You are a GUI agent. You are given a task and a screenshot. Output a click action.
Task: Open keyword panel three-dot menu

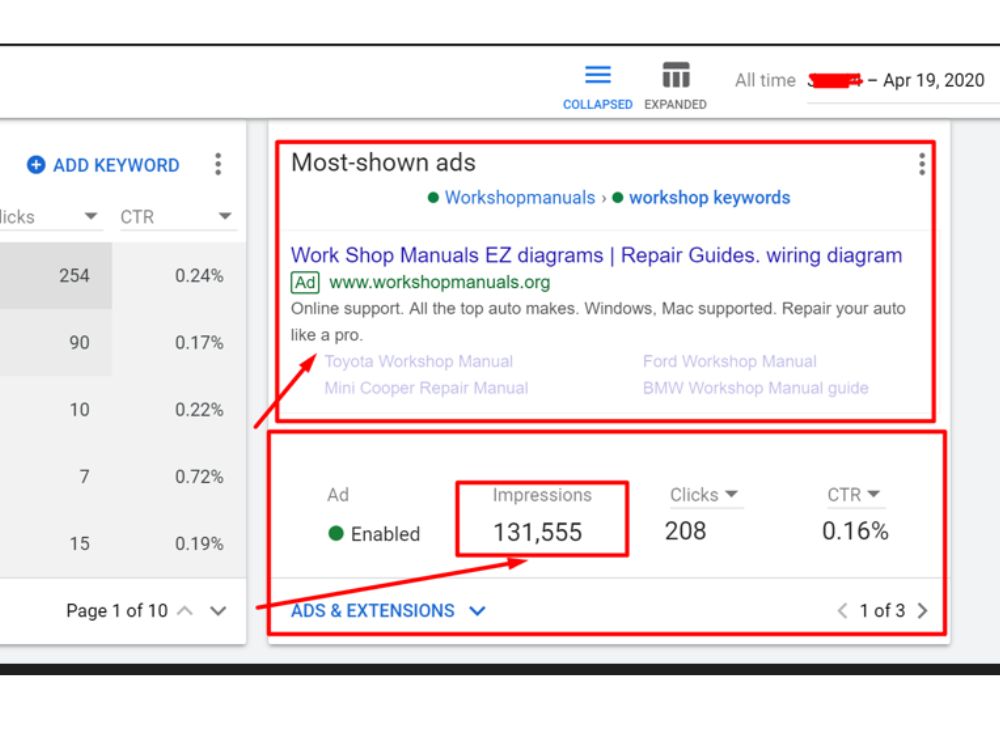[x=218, y=165]
